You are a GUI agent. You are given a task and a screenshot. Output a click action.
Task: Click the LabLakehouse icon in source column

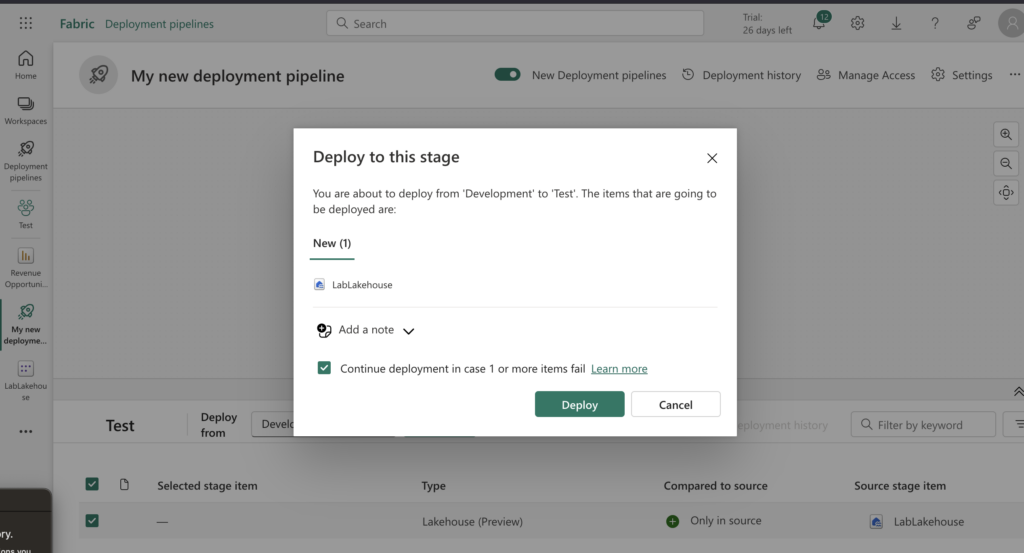[876, 522]
